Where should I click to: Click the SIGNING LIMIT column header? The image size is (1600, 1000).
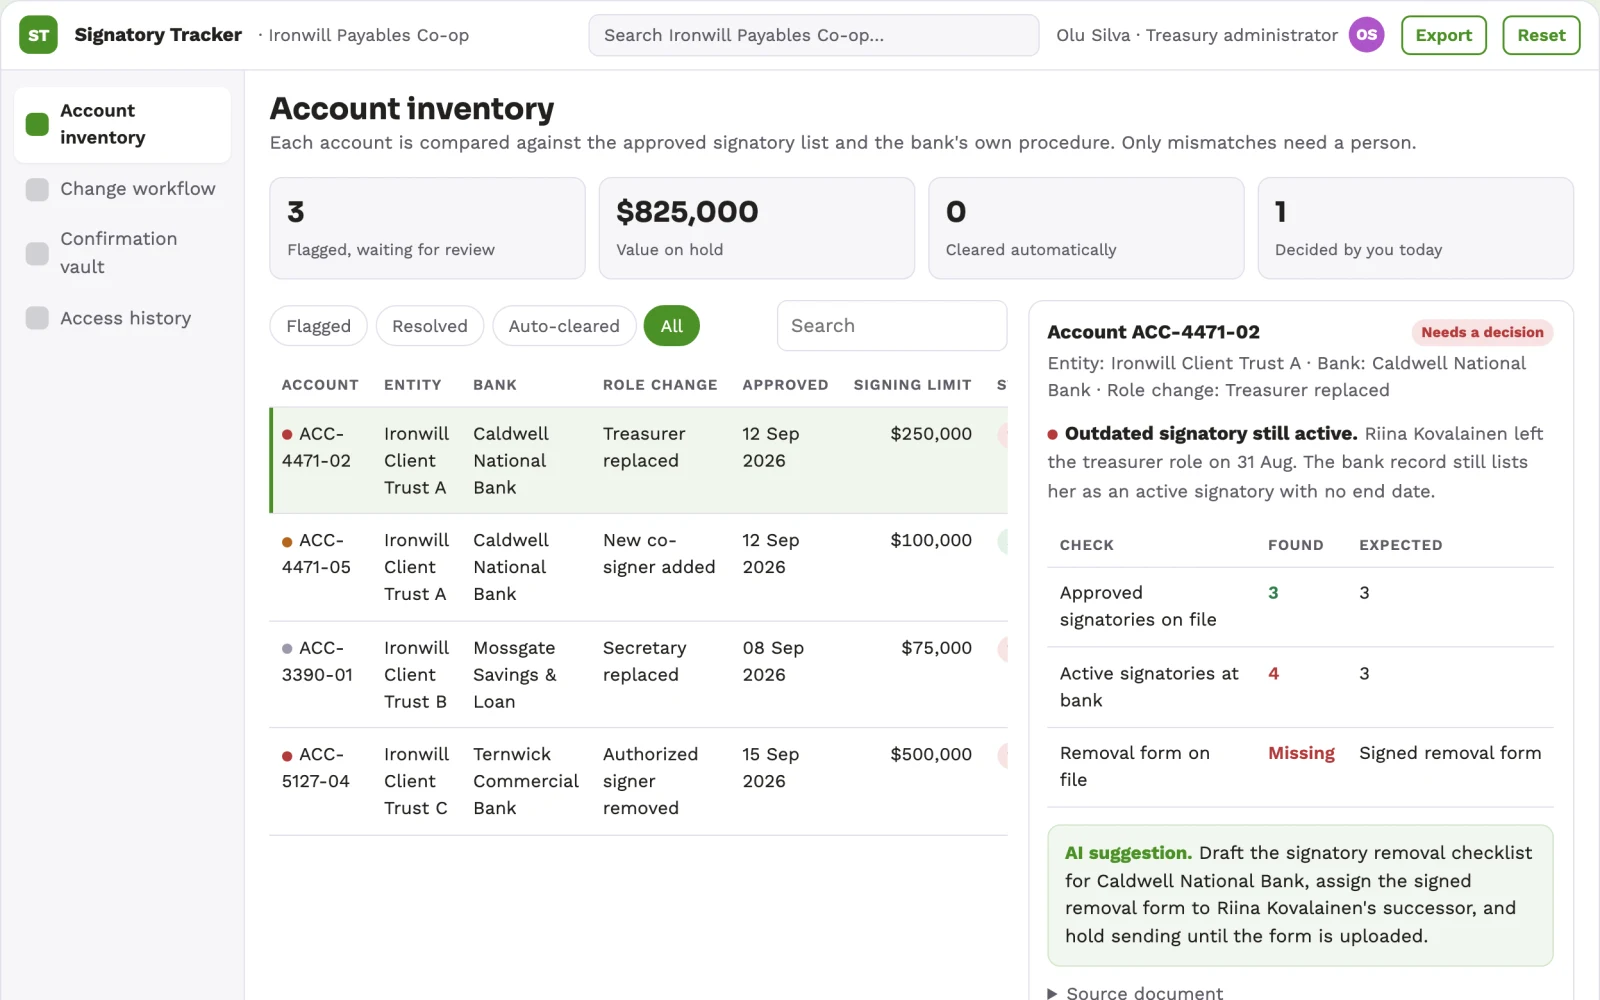pos(912,385)
